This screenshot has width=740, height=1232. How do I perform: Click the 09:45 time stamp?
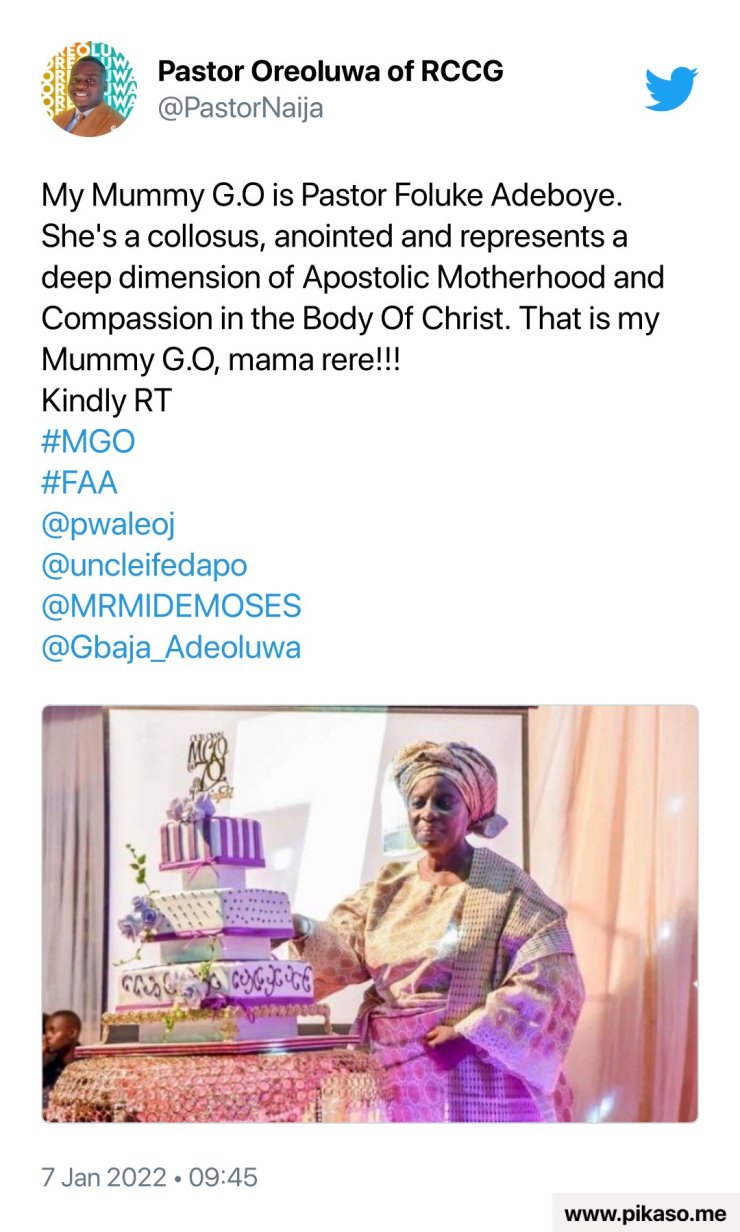click(223, 1177)
